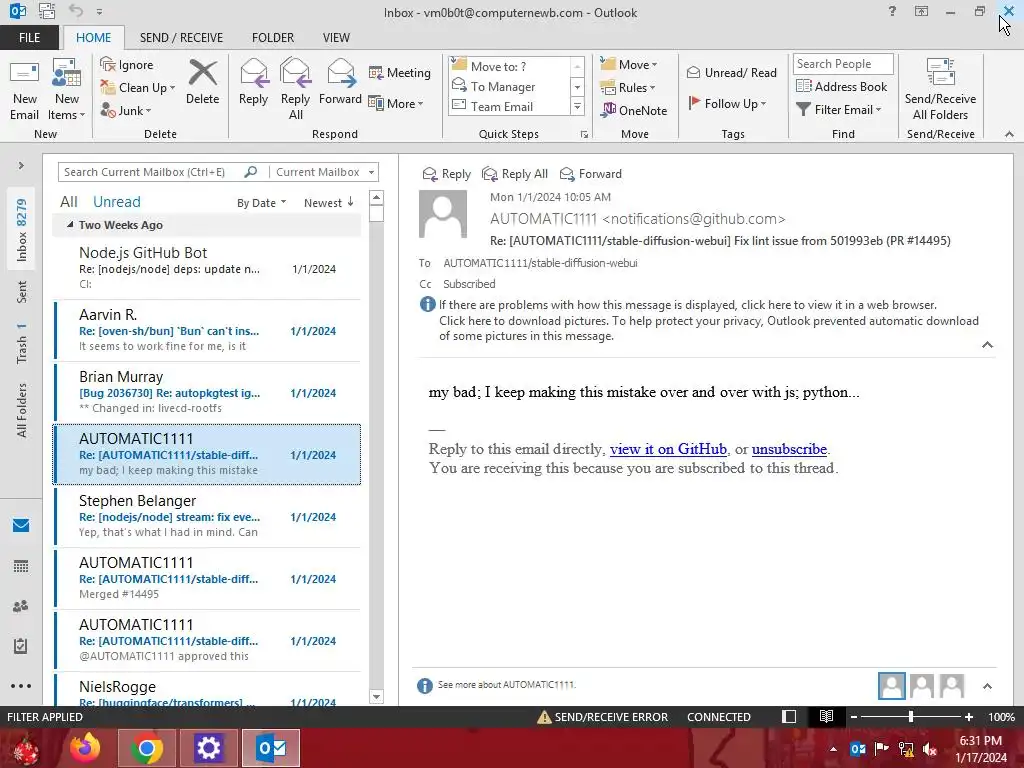
Task: Click Reply in the reading pane
Action: pyautogui.click(x=447, y=174)
